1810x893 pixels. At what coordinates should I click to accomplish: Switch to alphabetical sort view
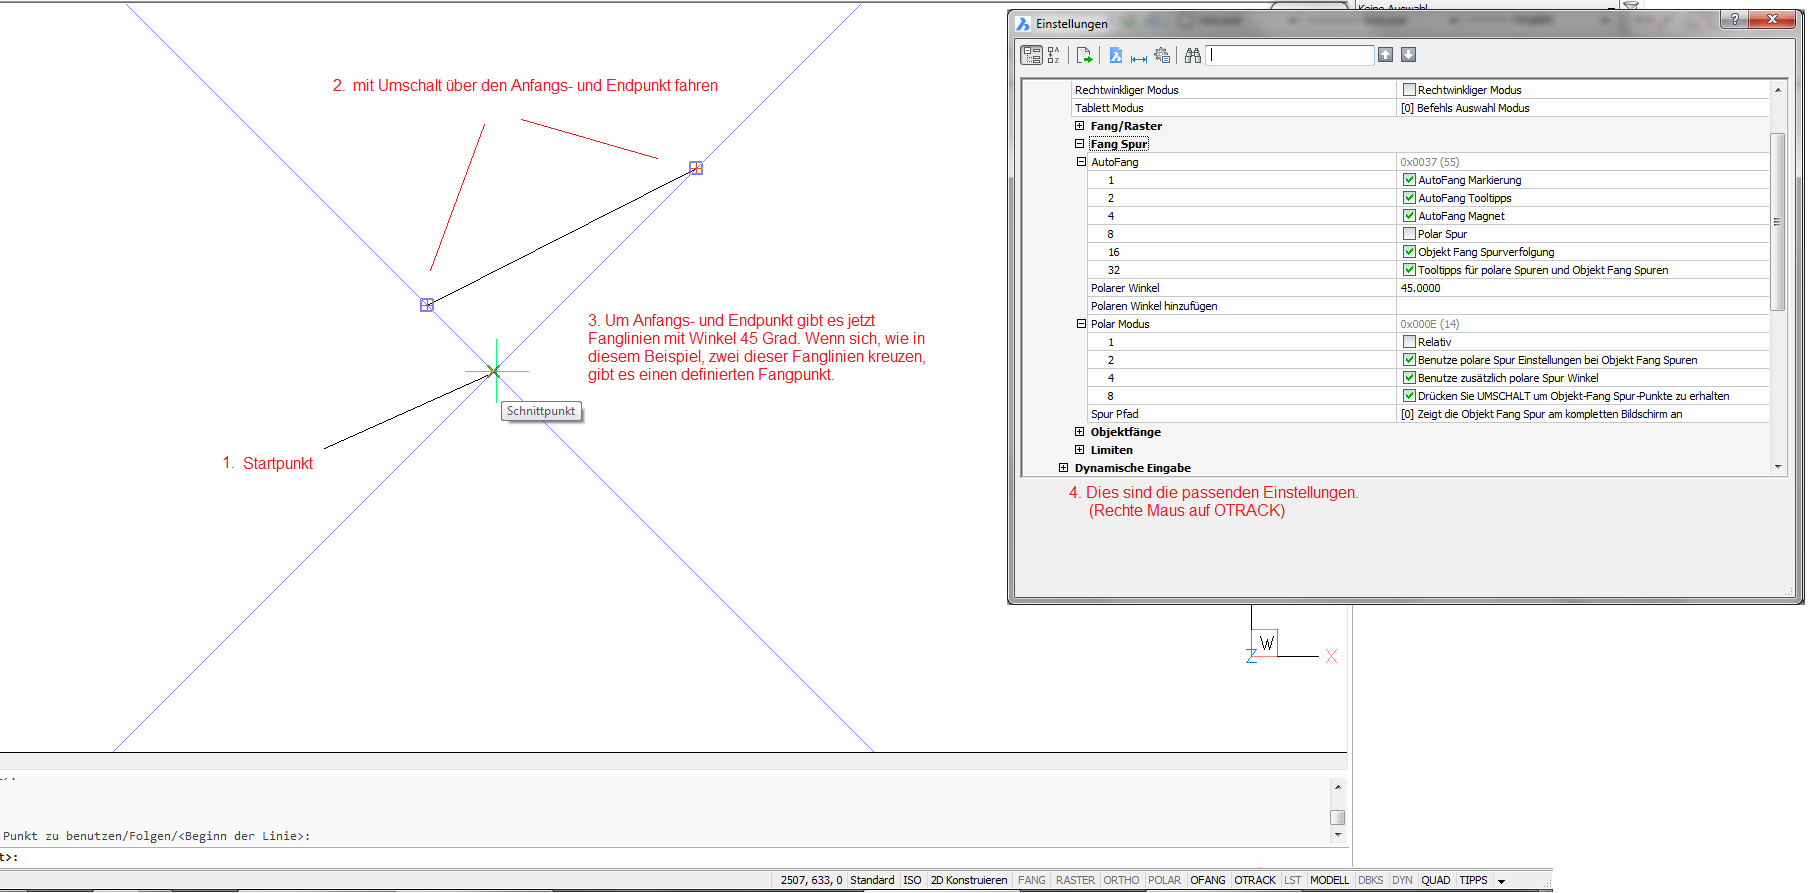[1054, 55]
